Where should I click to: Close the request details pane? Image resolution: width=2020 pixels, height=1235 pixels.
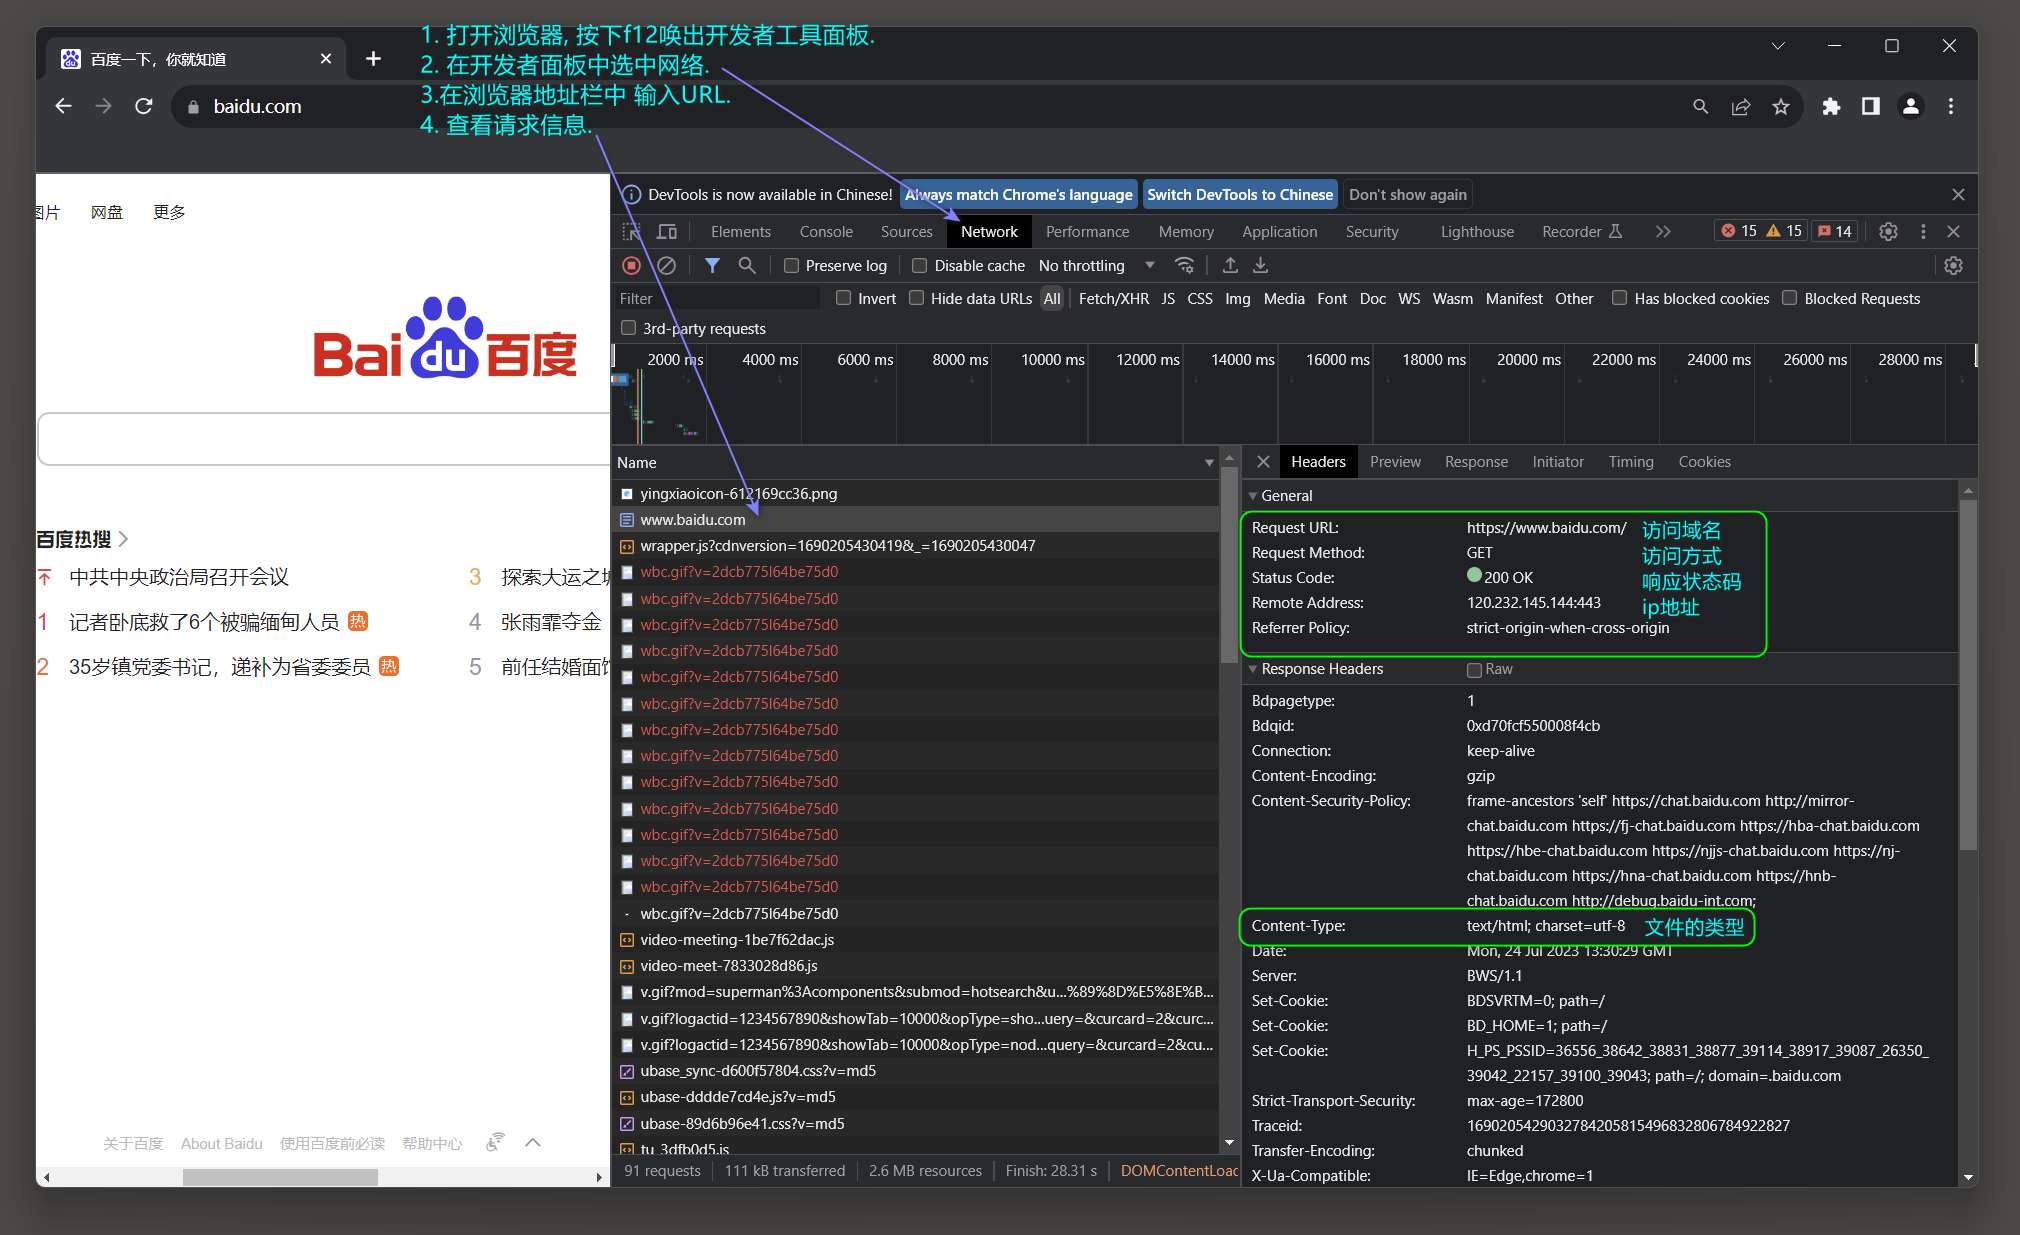1263,462
